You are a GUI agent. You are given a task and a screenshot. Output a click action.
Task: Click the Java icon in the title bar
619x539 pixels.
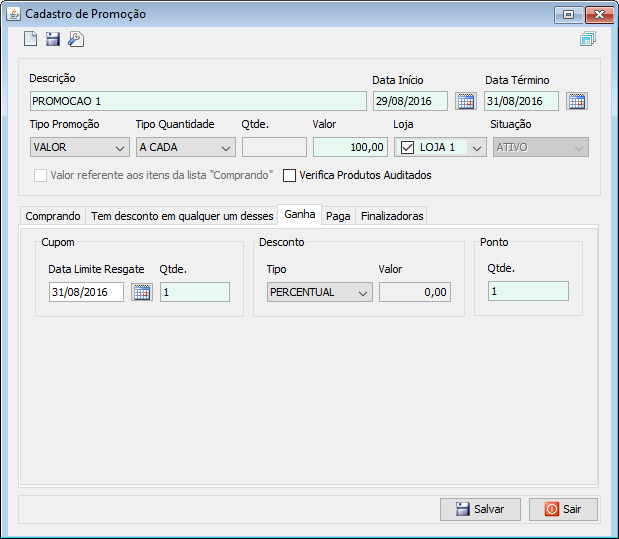pyautogui.click(x=13, y=14)
